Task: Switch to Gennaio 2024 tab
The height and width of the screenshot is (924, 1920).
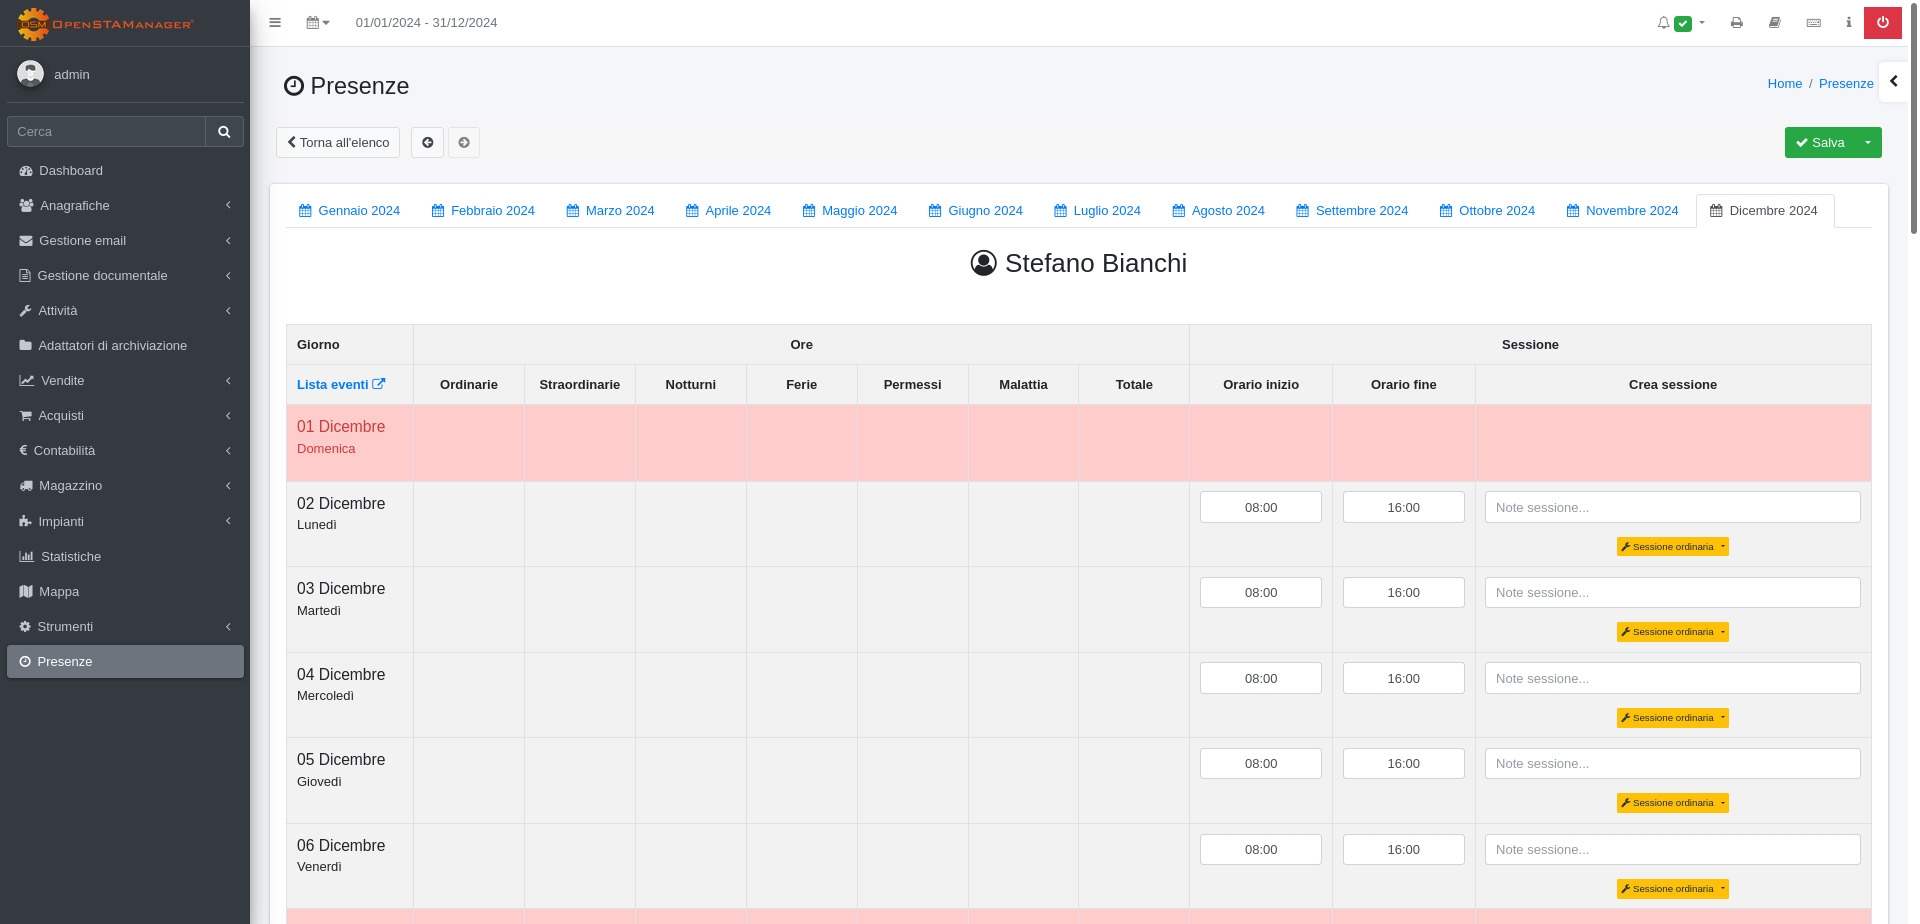Action: (x=349, y=210)
